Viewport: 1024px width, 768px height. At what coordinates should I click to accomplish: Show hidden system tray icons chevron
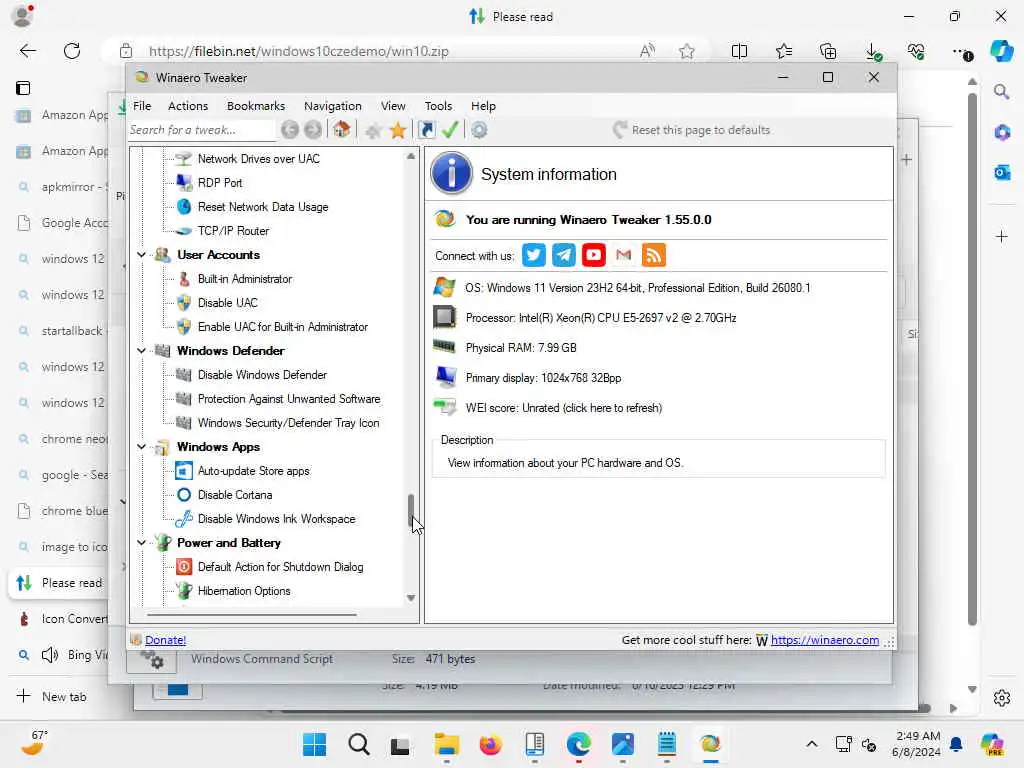pyautogui.click(x=811, y=744)
